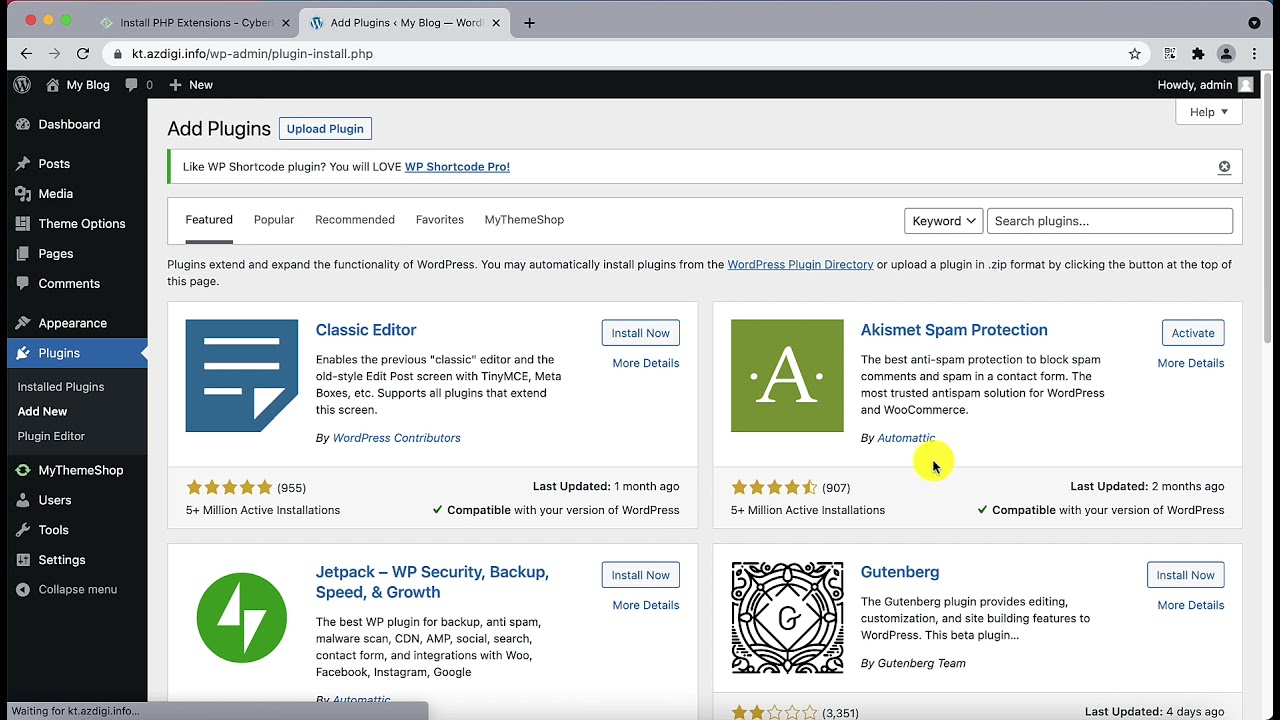
Task: Install the Gutenberg plugin
Action: (x=1186, y=575)
